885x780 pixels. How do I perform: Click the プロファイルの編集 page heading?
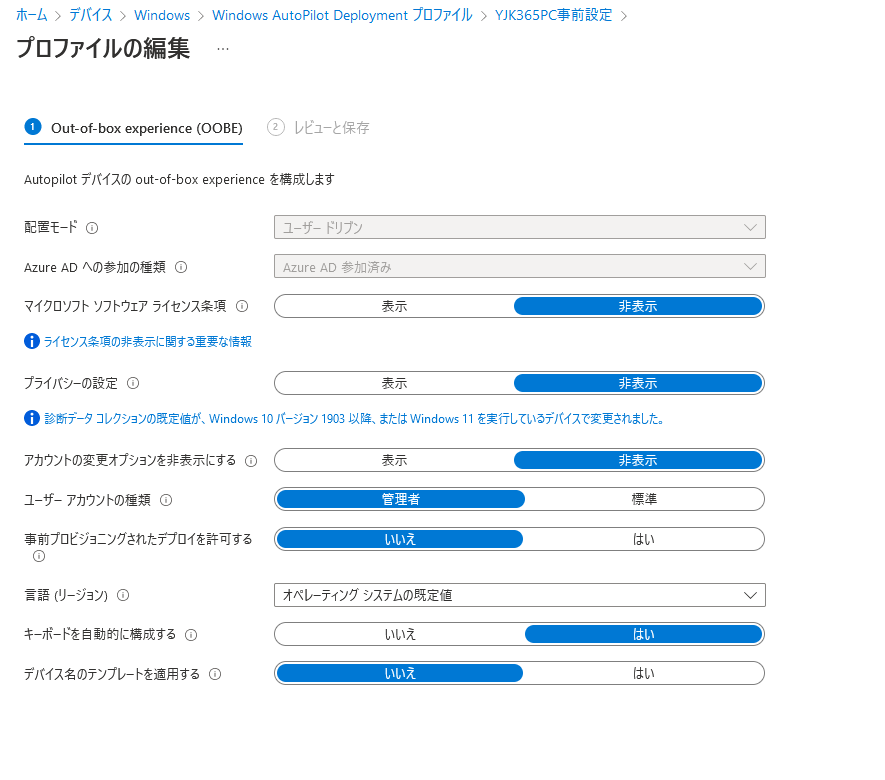(103, 49)
